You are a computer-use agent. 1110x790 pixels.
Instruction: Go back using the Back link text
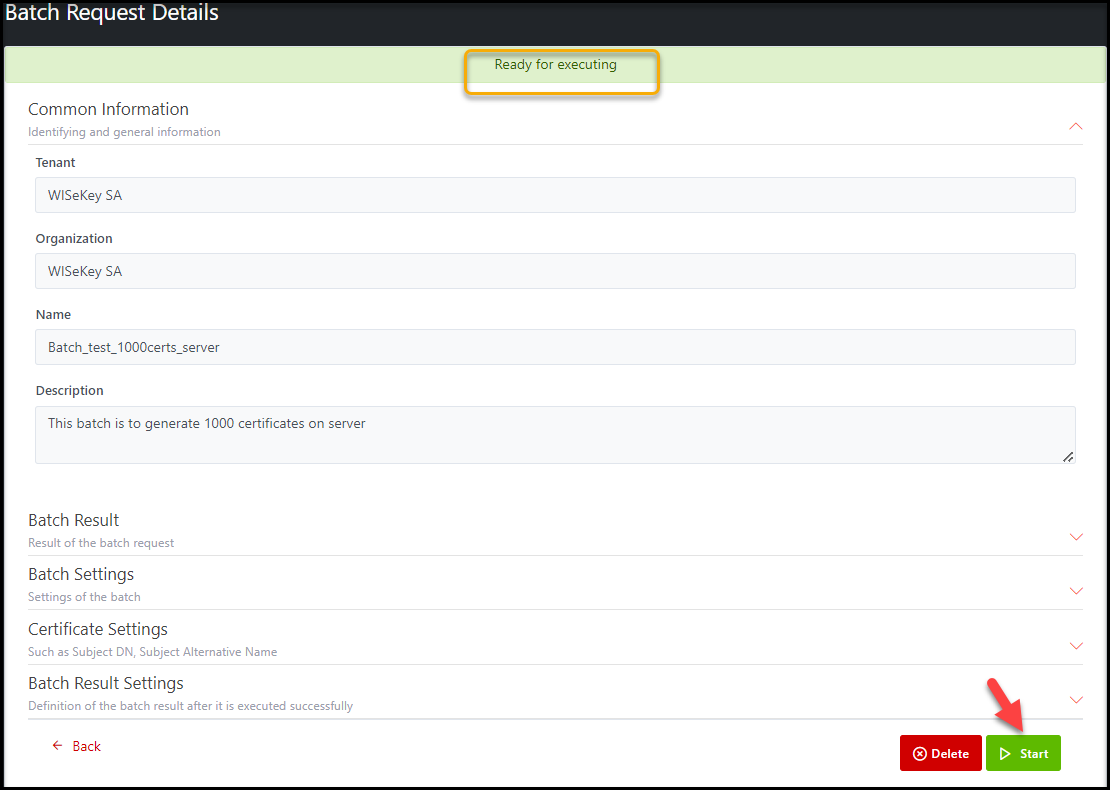87,746
